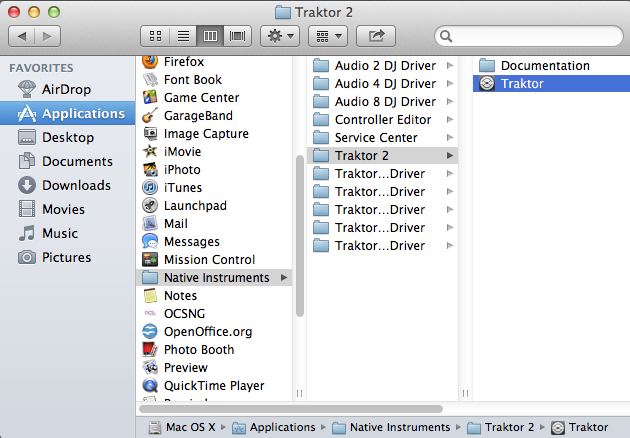Click the Share toolbar button
Viewport: 630px width, 438px height.
(376, 36)
